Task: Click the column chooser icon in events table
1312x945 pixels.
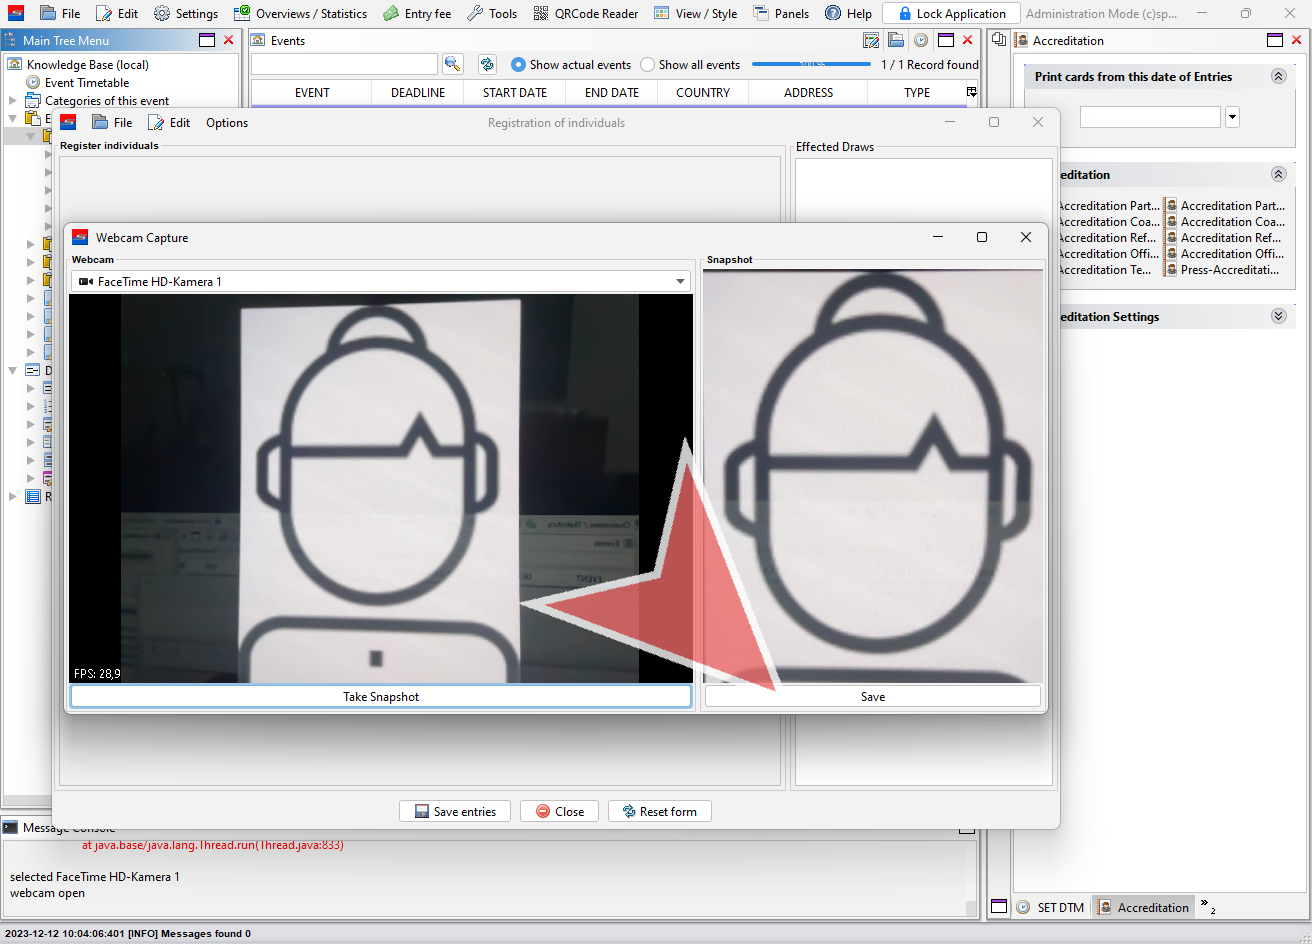Action: pos(971,92)
